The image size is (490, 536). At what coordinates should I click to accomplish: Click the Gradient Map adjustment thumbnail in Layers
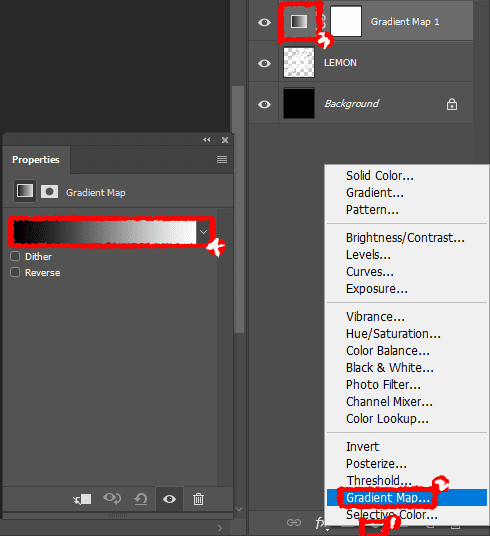299,22
